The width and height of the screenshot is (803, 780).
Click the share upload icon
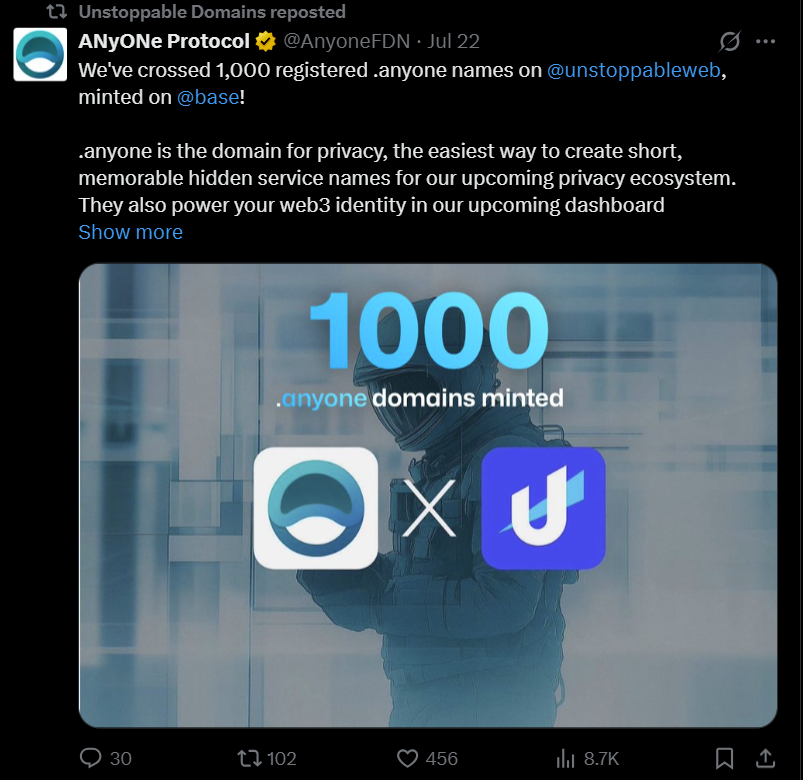click(x=765, y=758)
